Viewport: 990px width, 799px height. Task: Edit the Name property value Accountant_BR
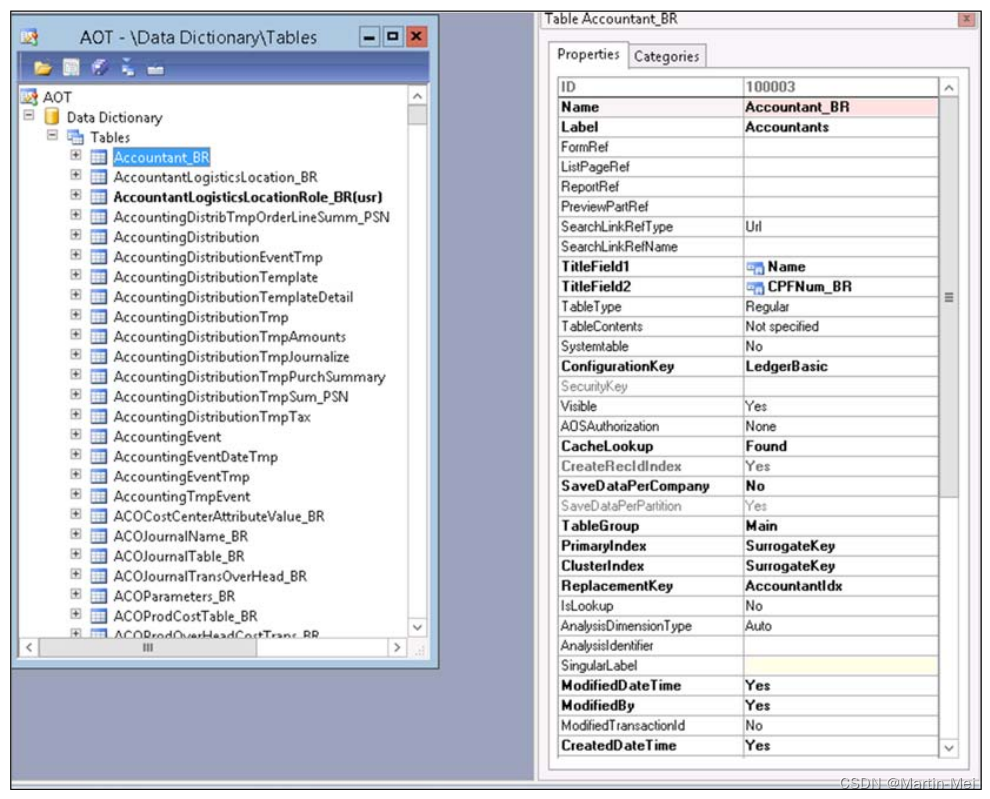click(840, 107)
